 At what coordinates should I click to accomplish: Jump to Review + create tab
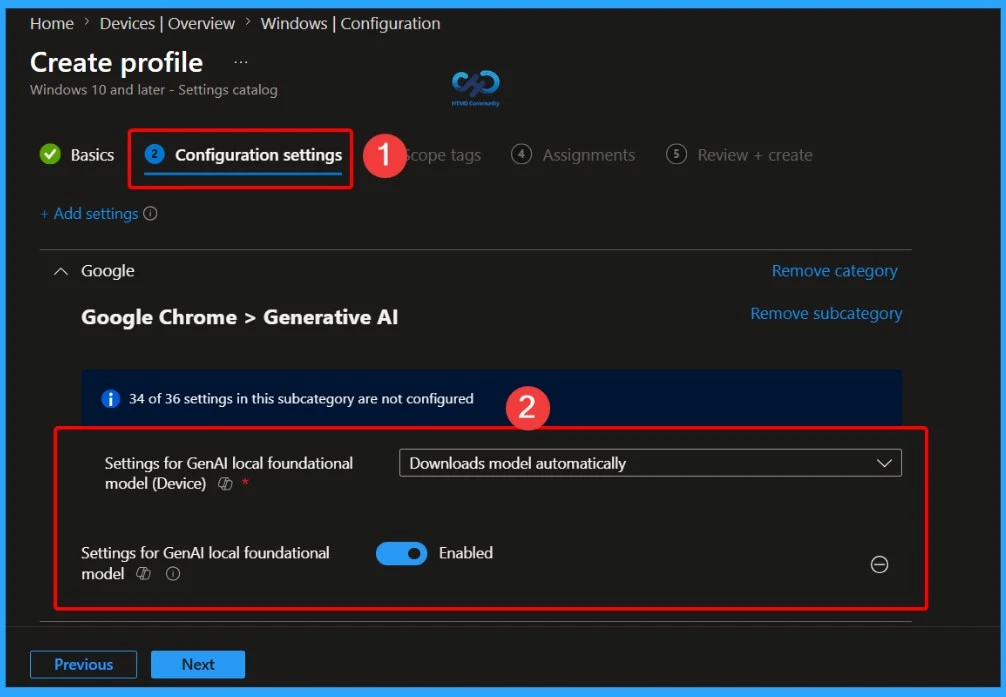point(739,155)
